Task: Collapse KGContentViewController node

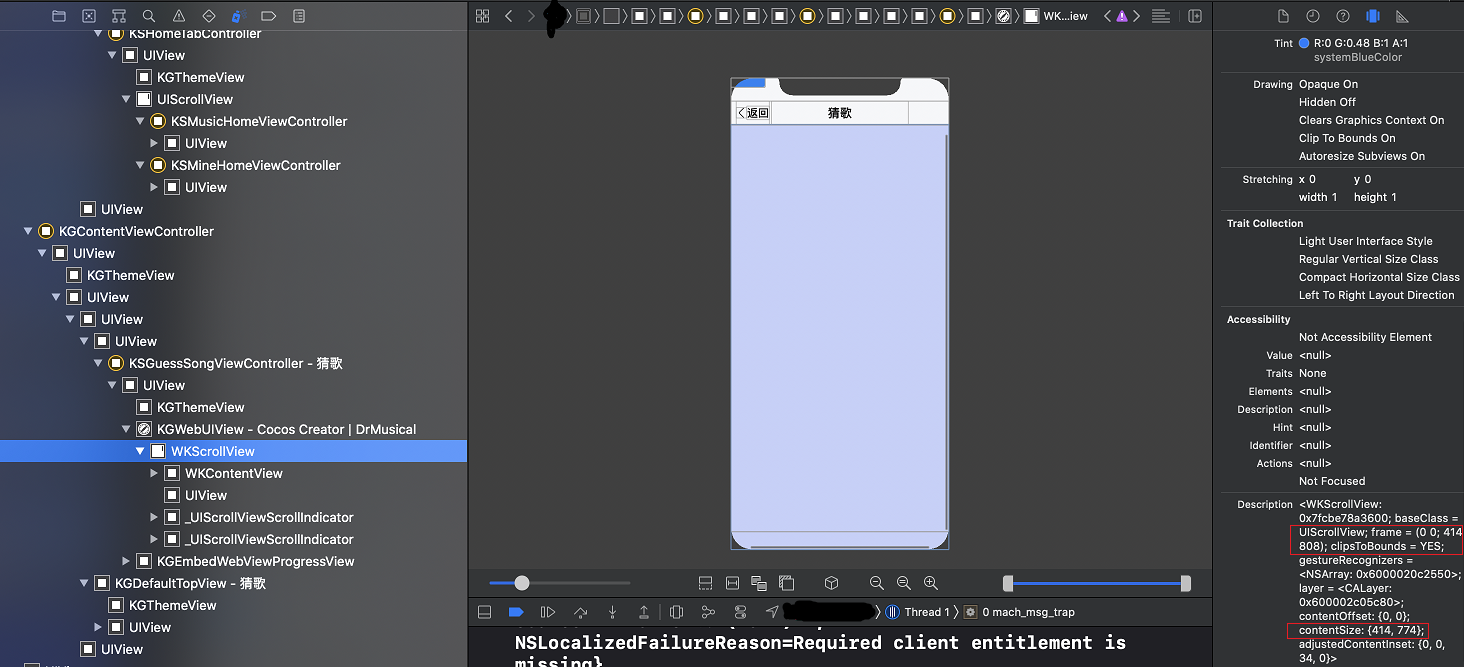Action: tap(28, 232)
